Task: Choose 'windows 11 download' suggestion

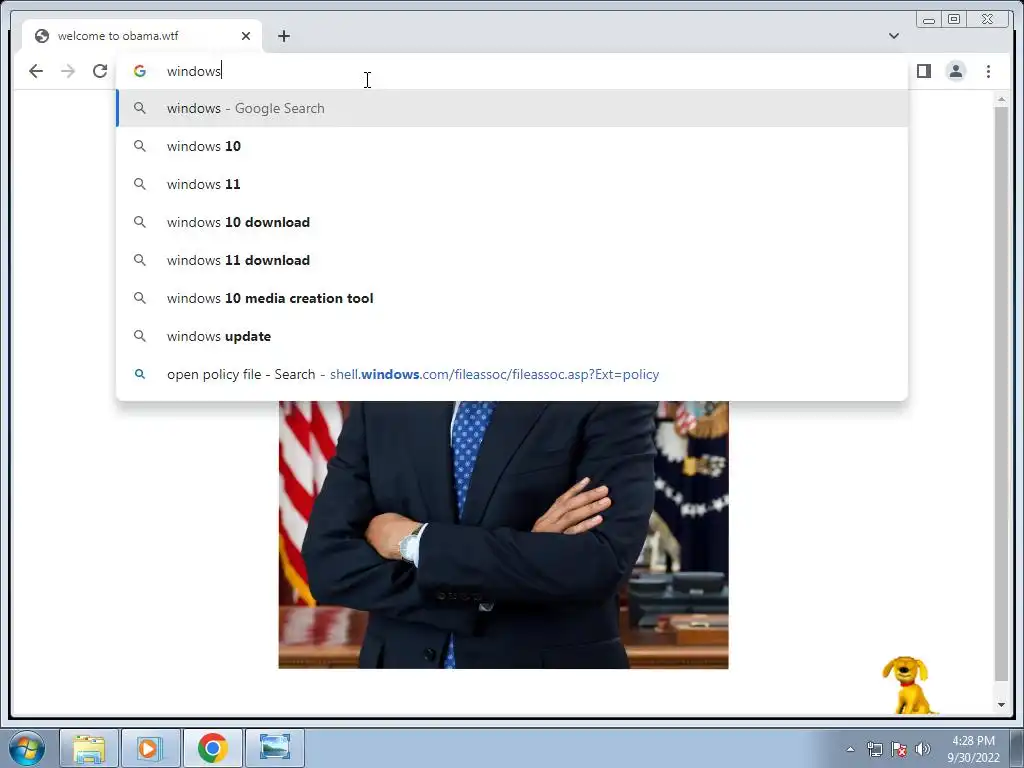Action: click(512, 260)
